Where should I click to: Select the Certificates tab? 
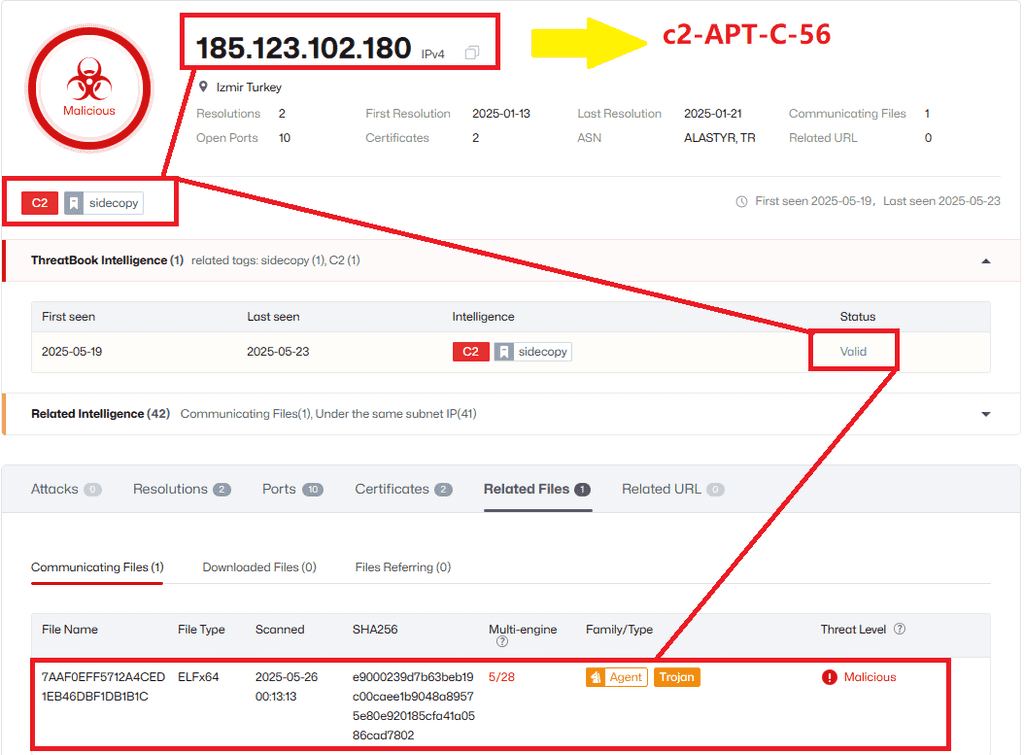point(392,489)
